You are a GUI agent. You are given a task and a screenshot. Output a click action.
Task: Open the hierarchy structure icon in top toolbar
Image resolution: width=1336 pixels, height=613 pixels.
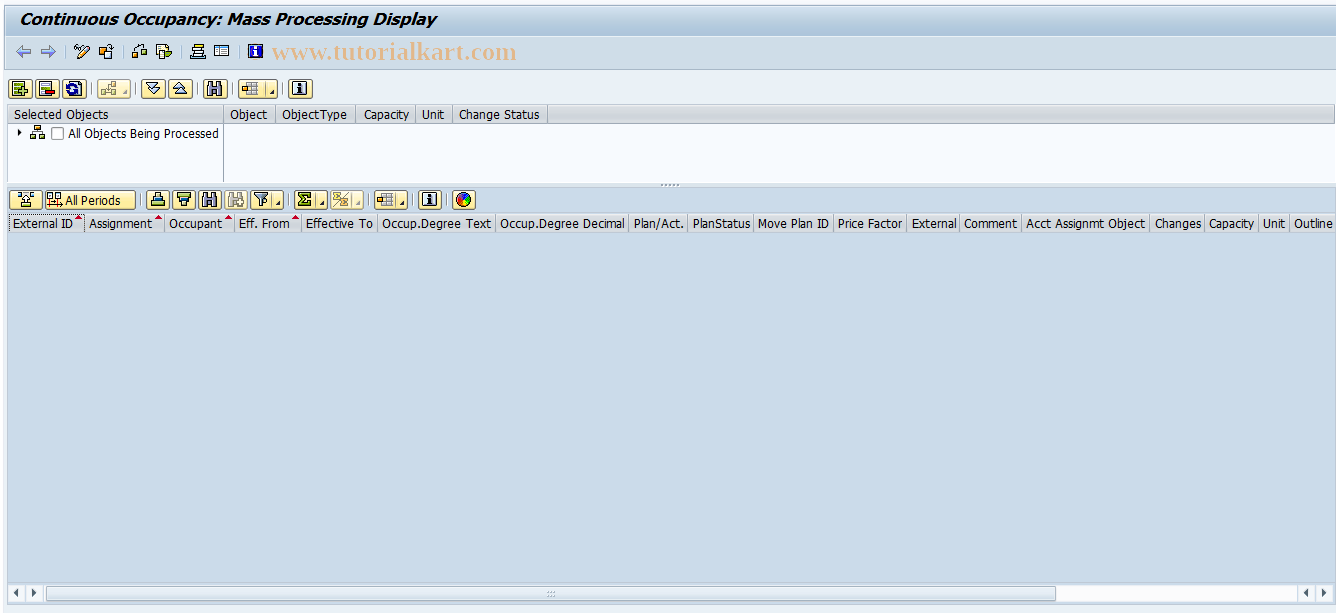(x=140, y=52)
